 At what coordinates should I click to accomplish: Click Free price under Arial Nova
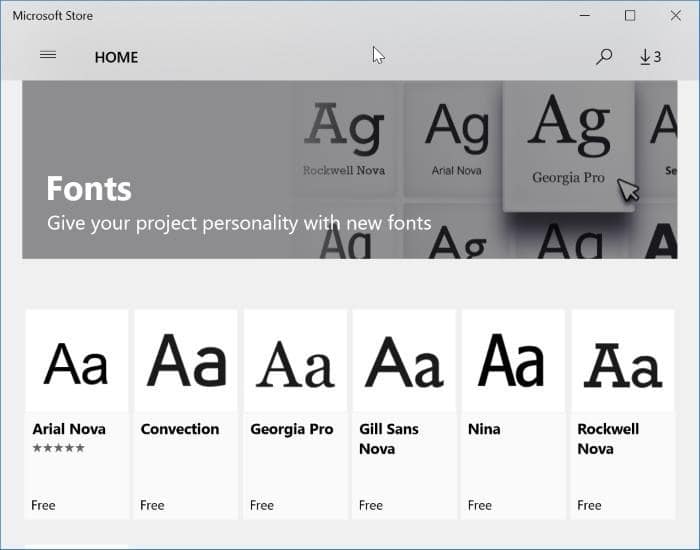click(43, 505)
